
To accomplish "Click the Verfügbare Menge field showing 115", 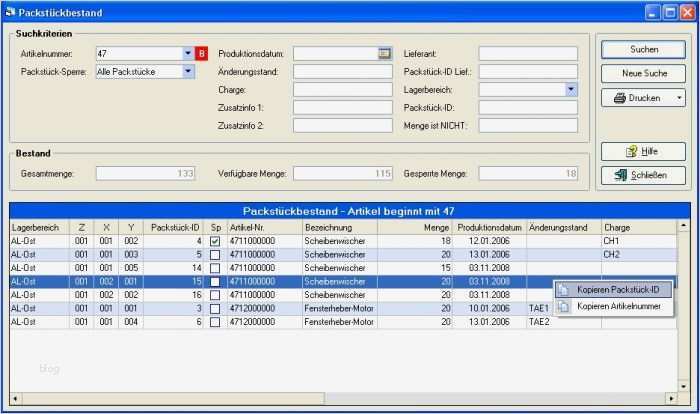I will point(342,173).
